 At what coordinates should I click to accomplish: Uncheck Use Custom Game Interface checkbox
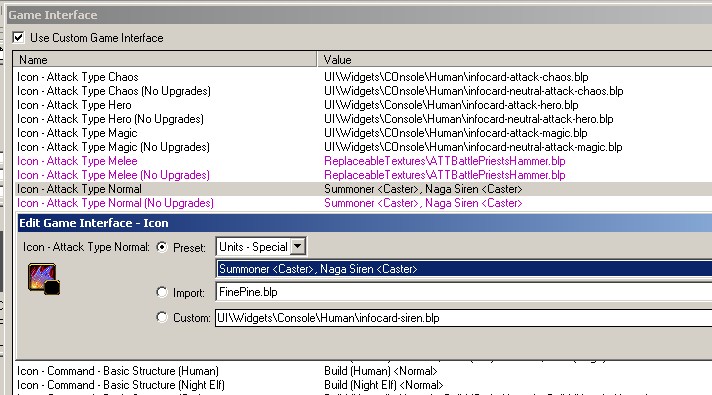(18, 37)
